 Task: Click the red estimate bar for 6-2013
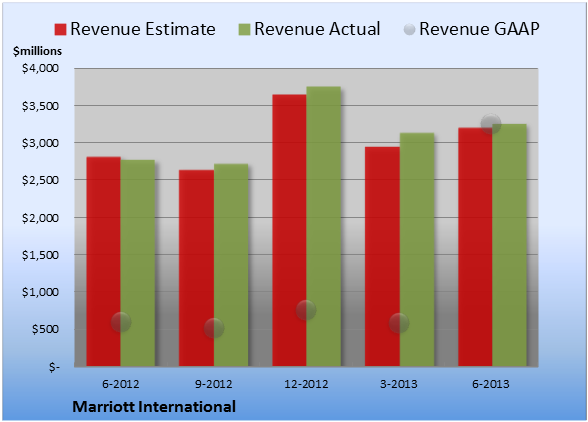pos(475,247)
